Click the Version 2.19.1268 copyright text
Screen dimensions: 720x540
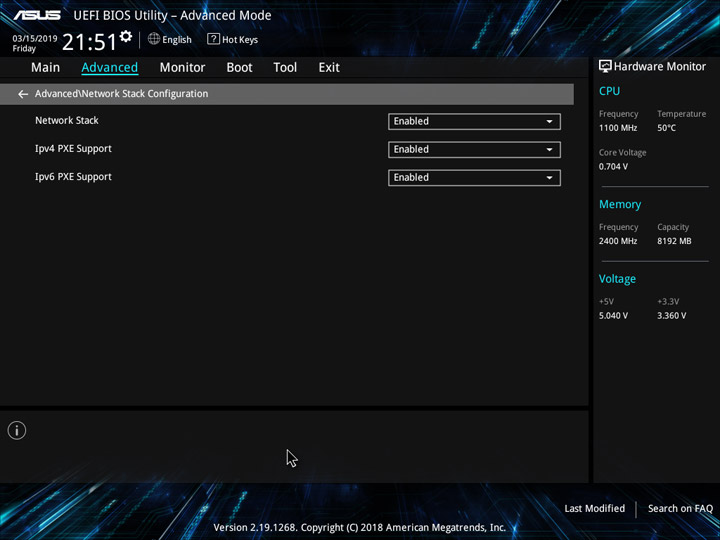pos(360,527)
